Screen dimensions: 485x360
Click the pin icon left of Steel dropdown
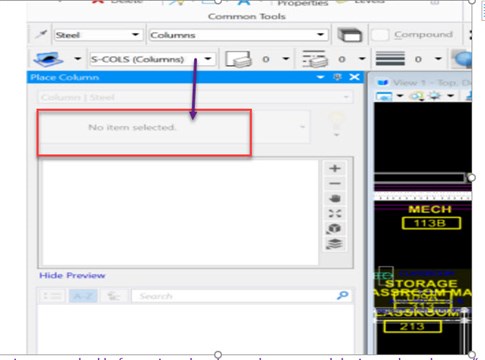pos(42,34)
